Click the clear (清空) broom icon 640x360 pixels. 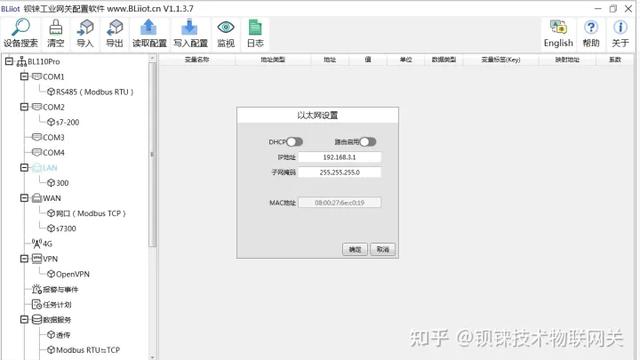click(x=56, y=33)
